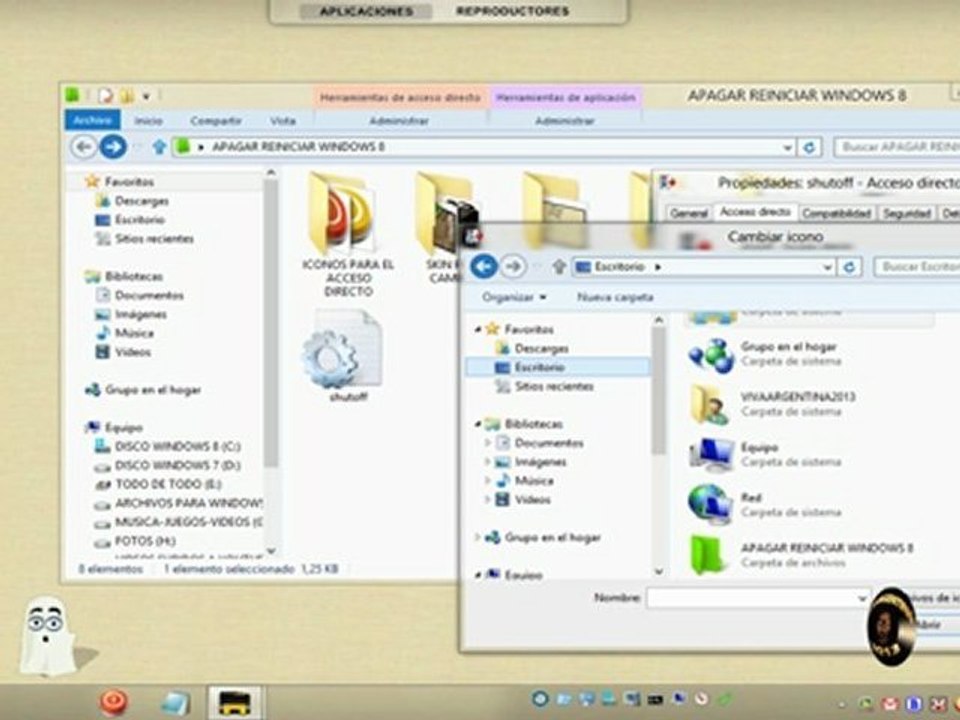Select Grupo en el hogar system folder icon
The width and height of the screenshot is (960, 720).
click(x=711, y=355)
